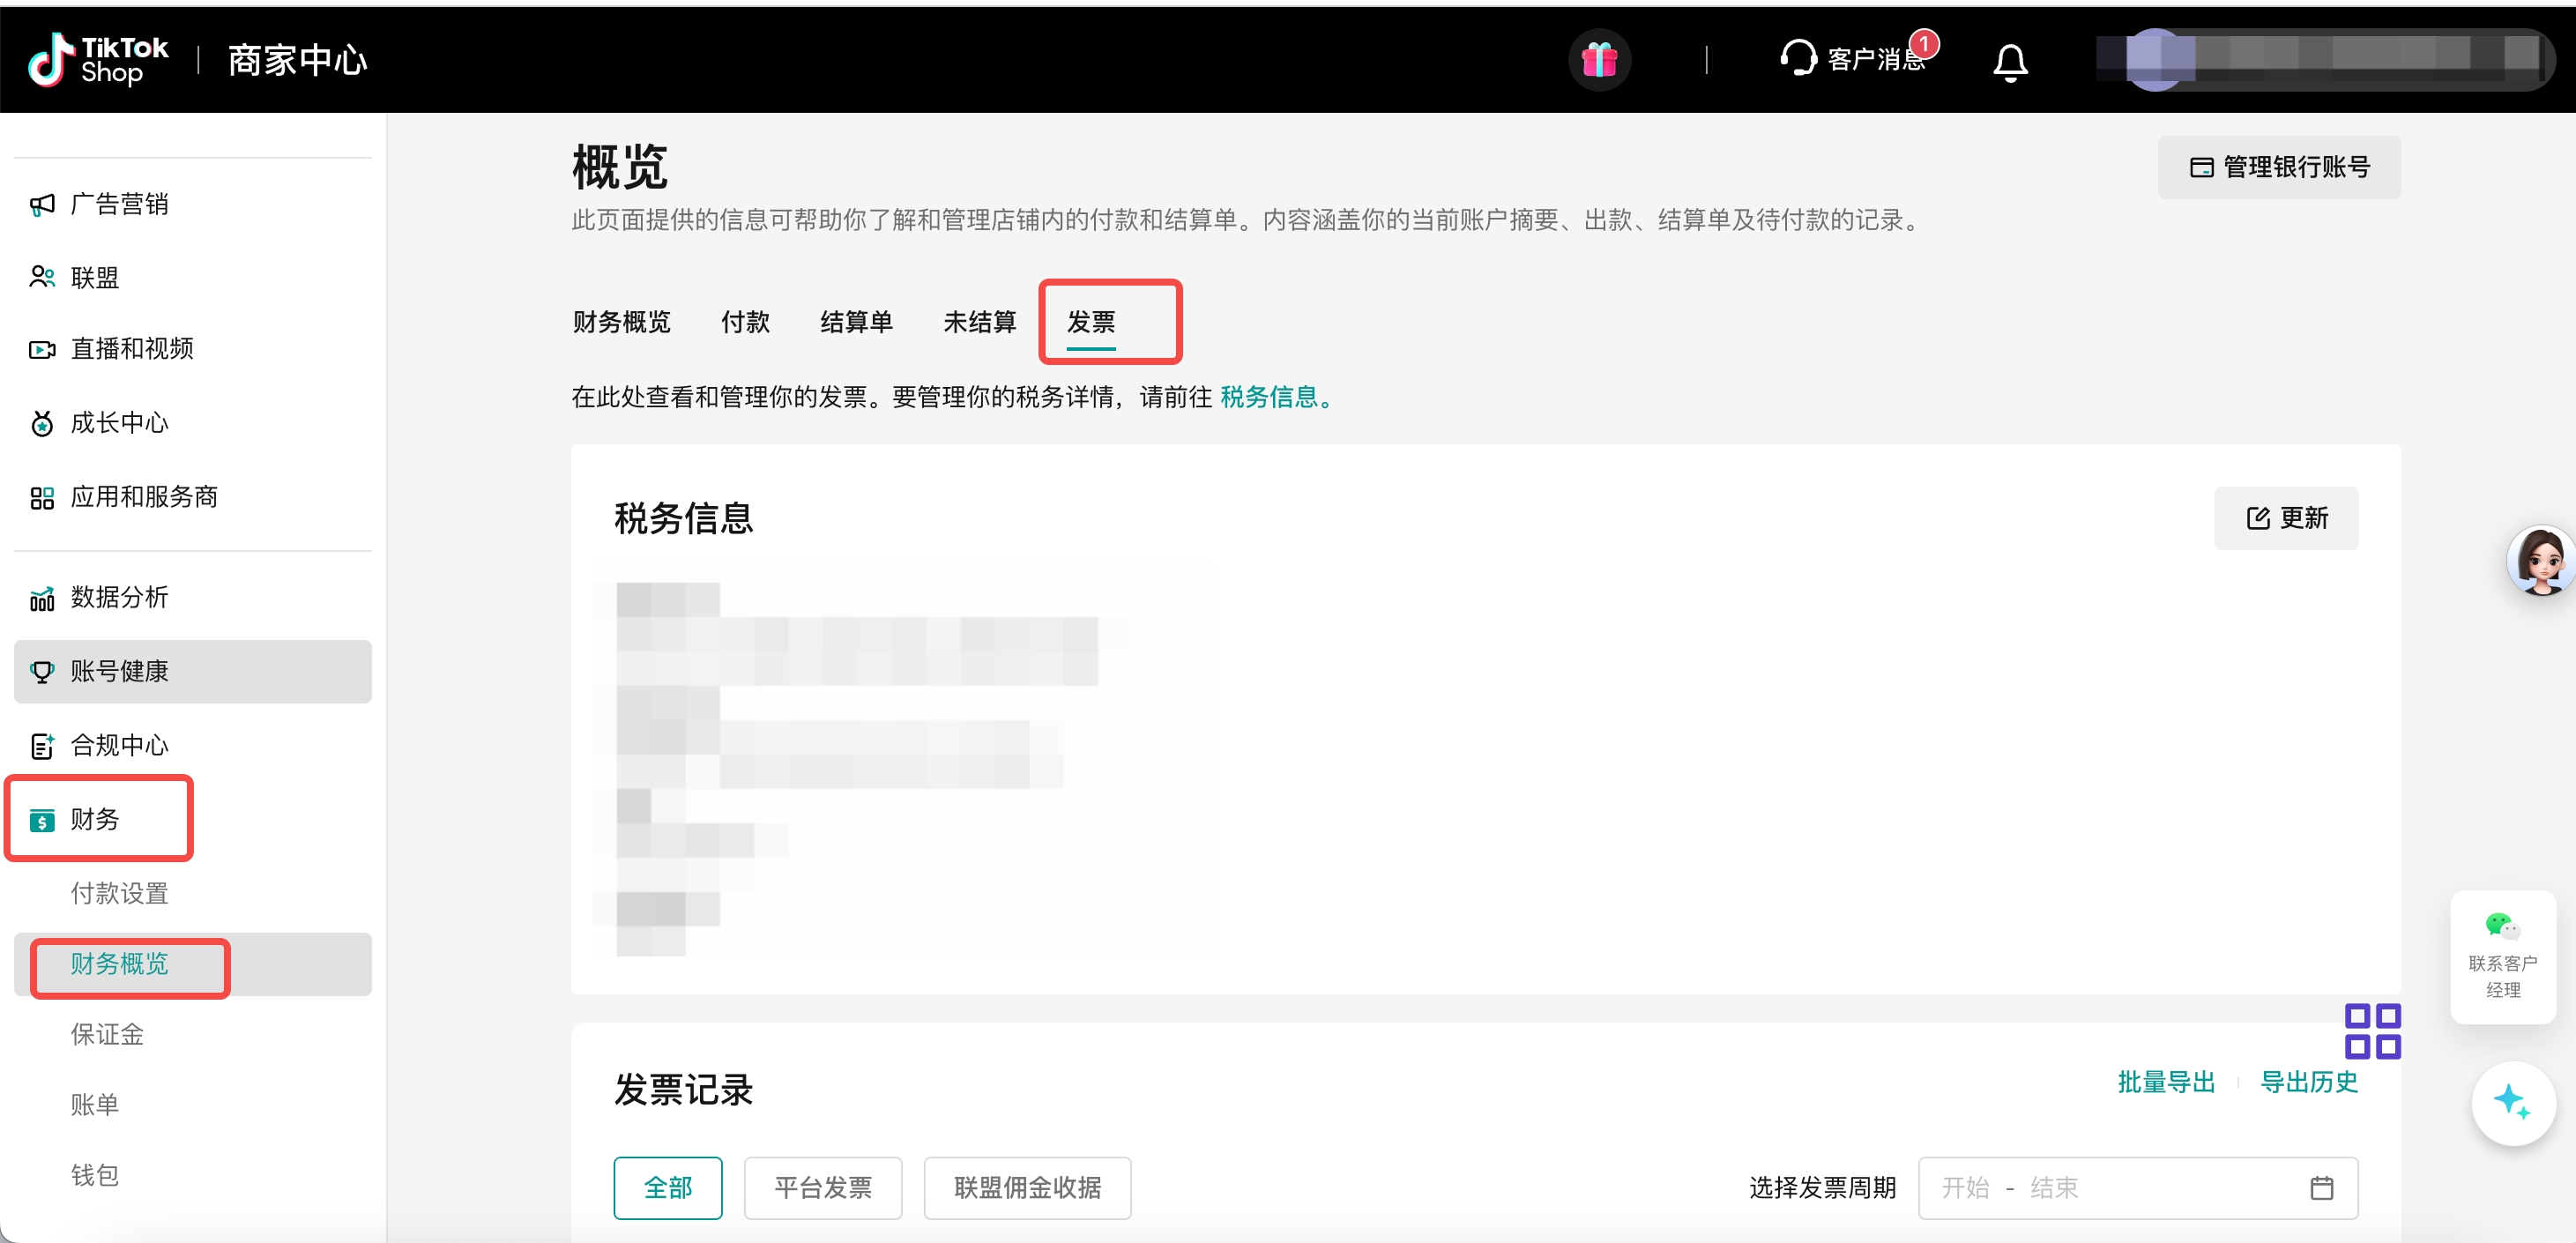
Task: Open the notification bell
Action: [2009, 62]
